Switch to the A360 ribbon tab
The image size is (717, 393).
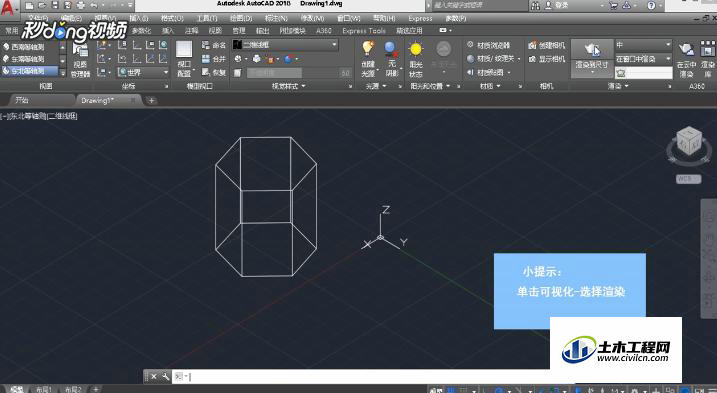(324, 31)
